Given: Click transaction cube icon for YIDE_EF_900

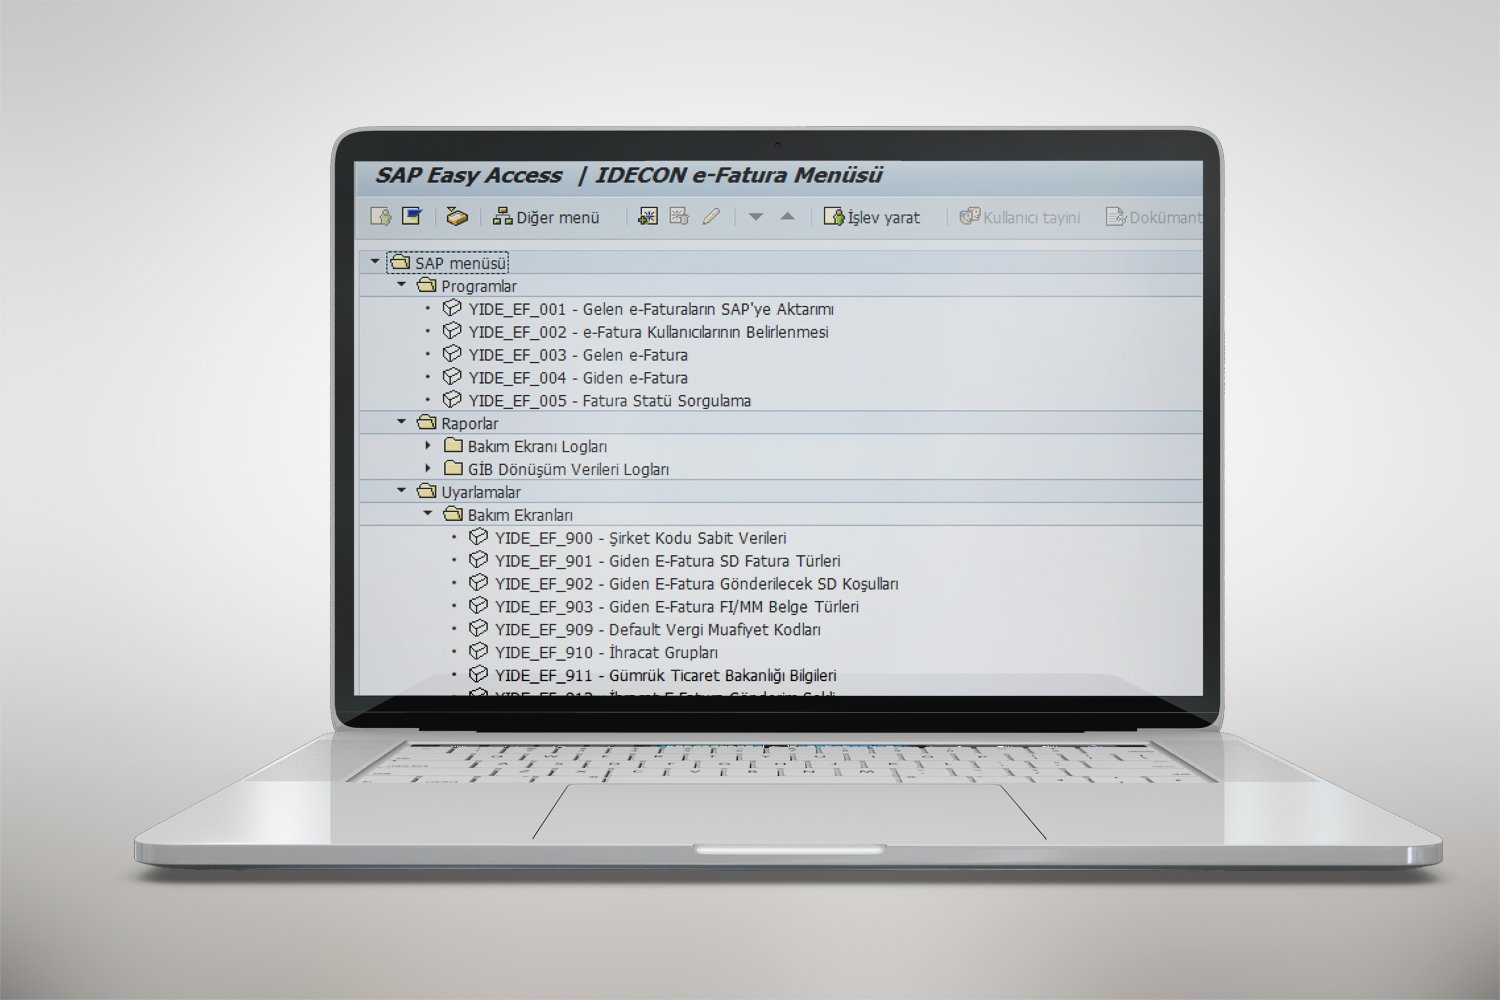Looking at the screenshot, I should pos(479,537).
